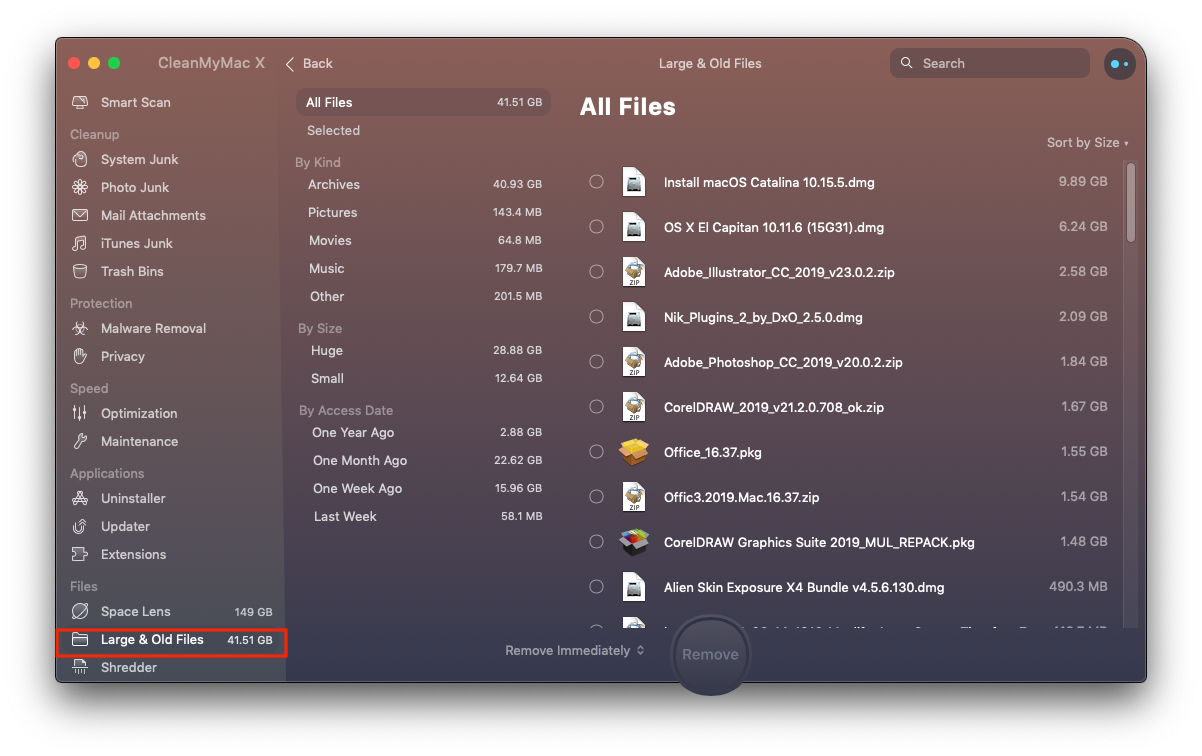Click the Search input field

pos(1000,64)
